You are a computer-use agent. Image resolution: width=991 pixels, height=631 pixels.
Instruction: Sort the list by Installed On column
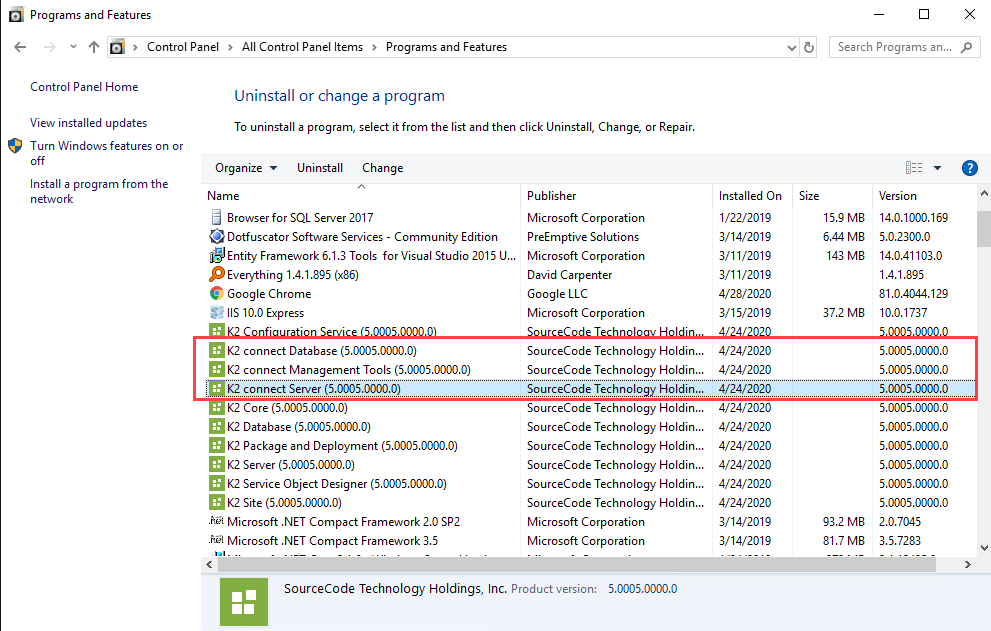(752, 196)
